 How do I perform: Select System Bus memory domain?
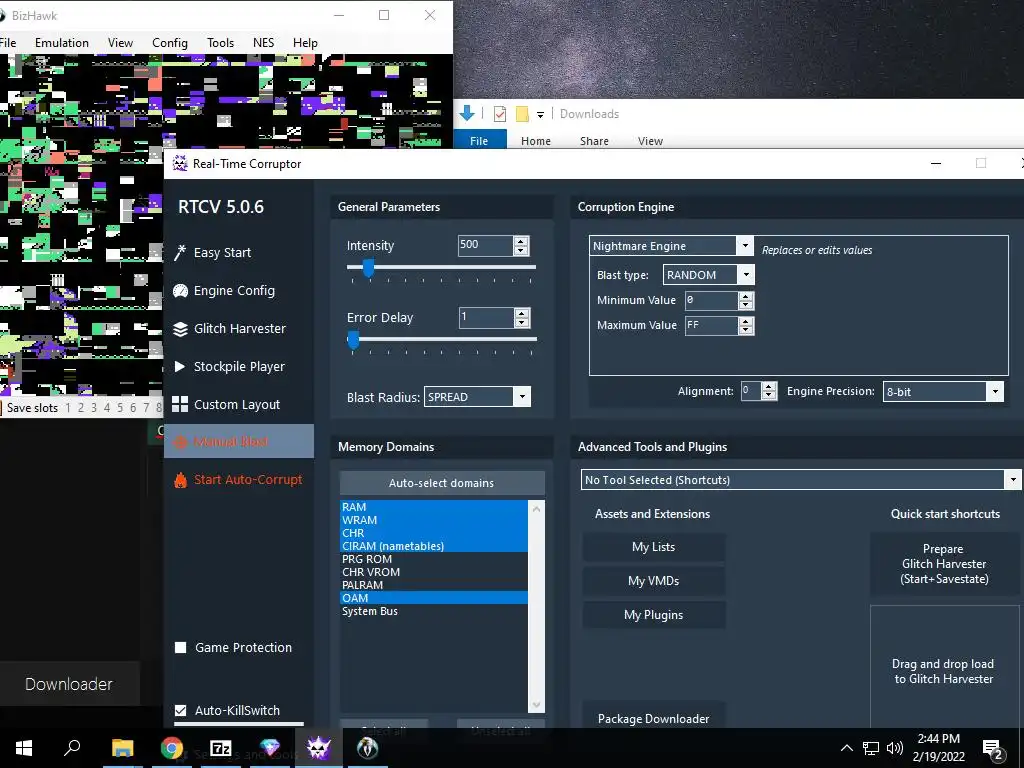[x=434, y=611]
